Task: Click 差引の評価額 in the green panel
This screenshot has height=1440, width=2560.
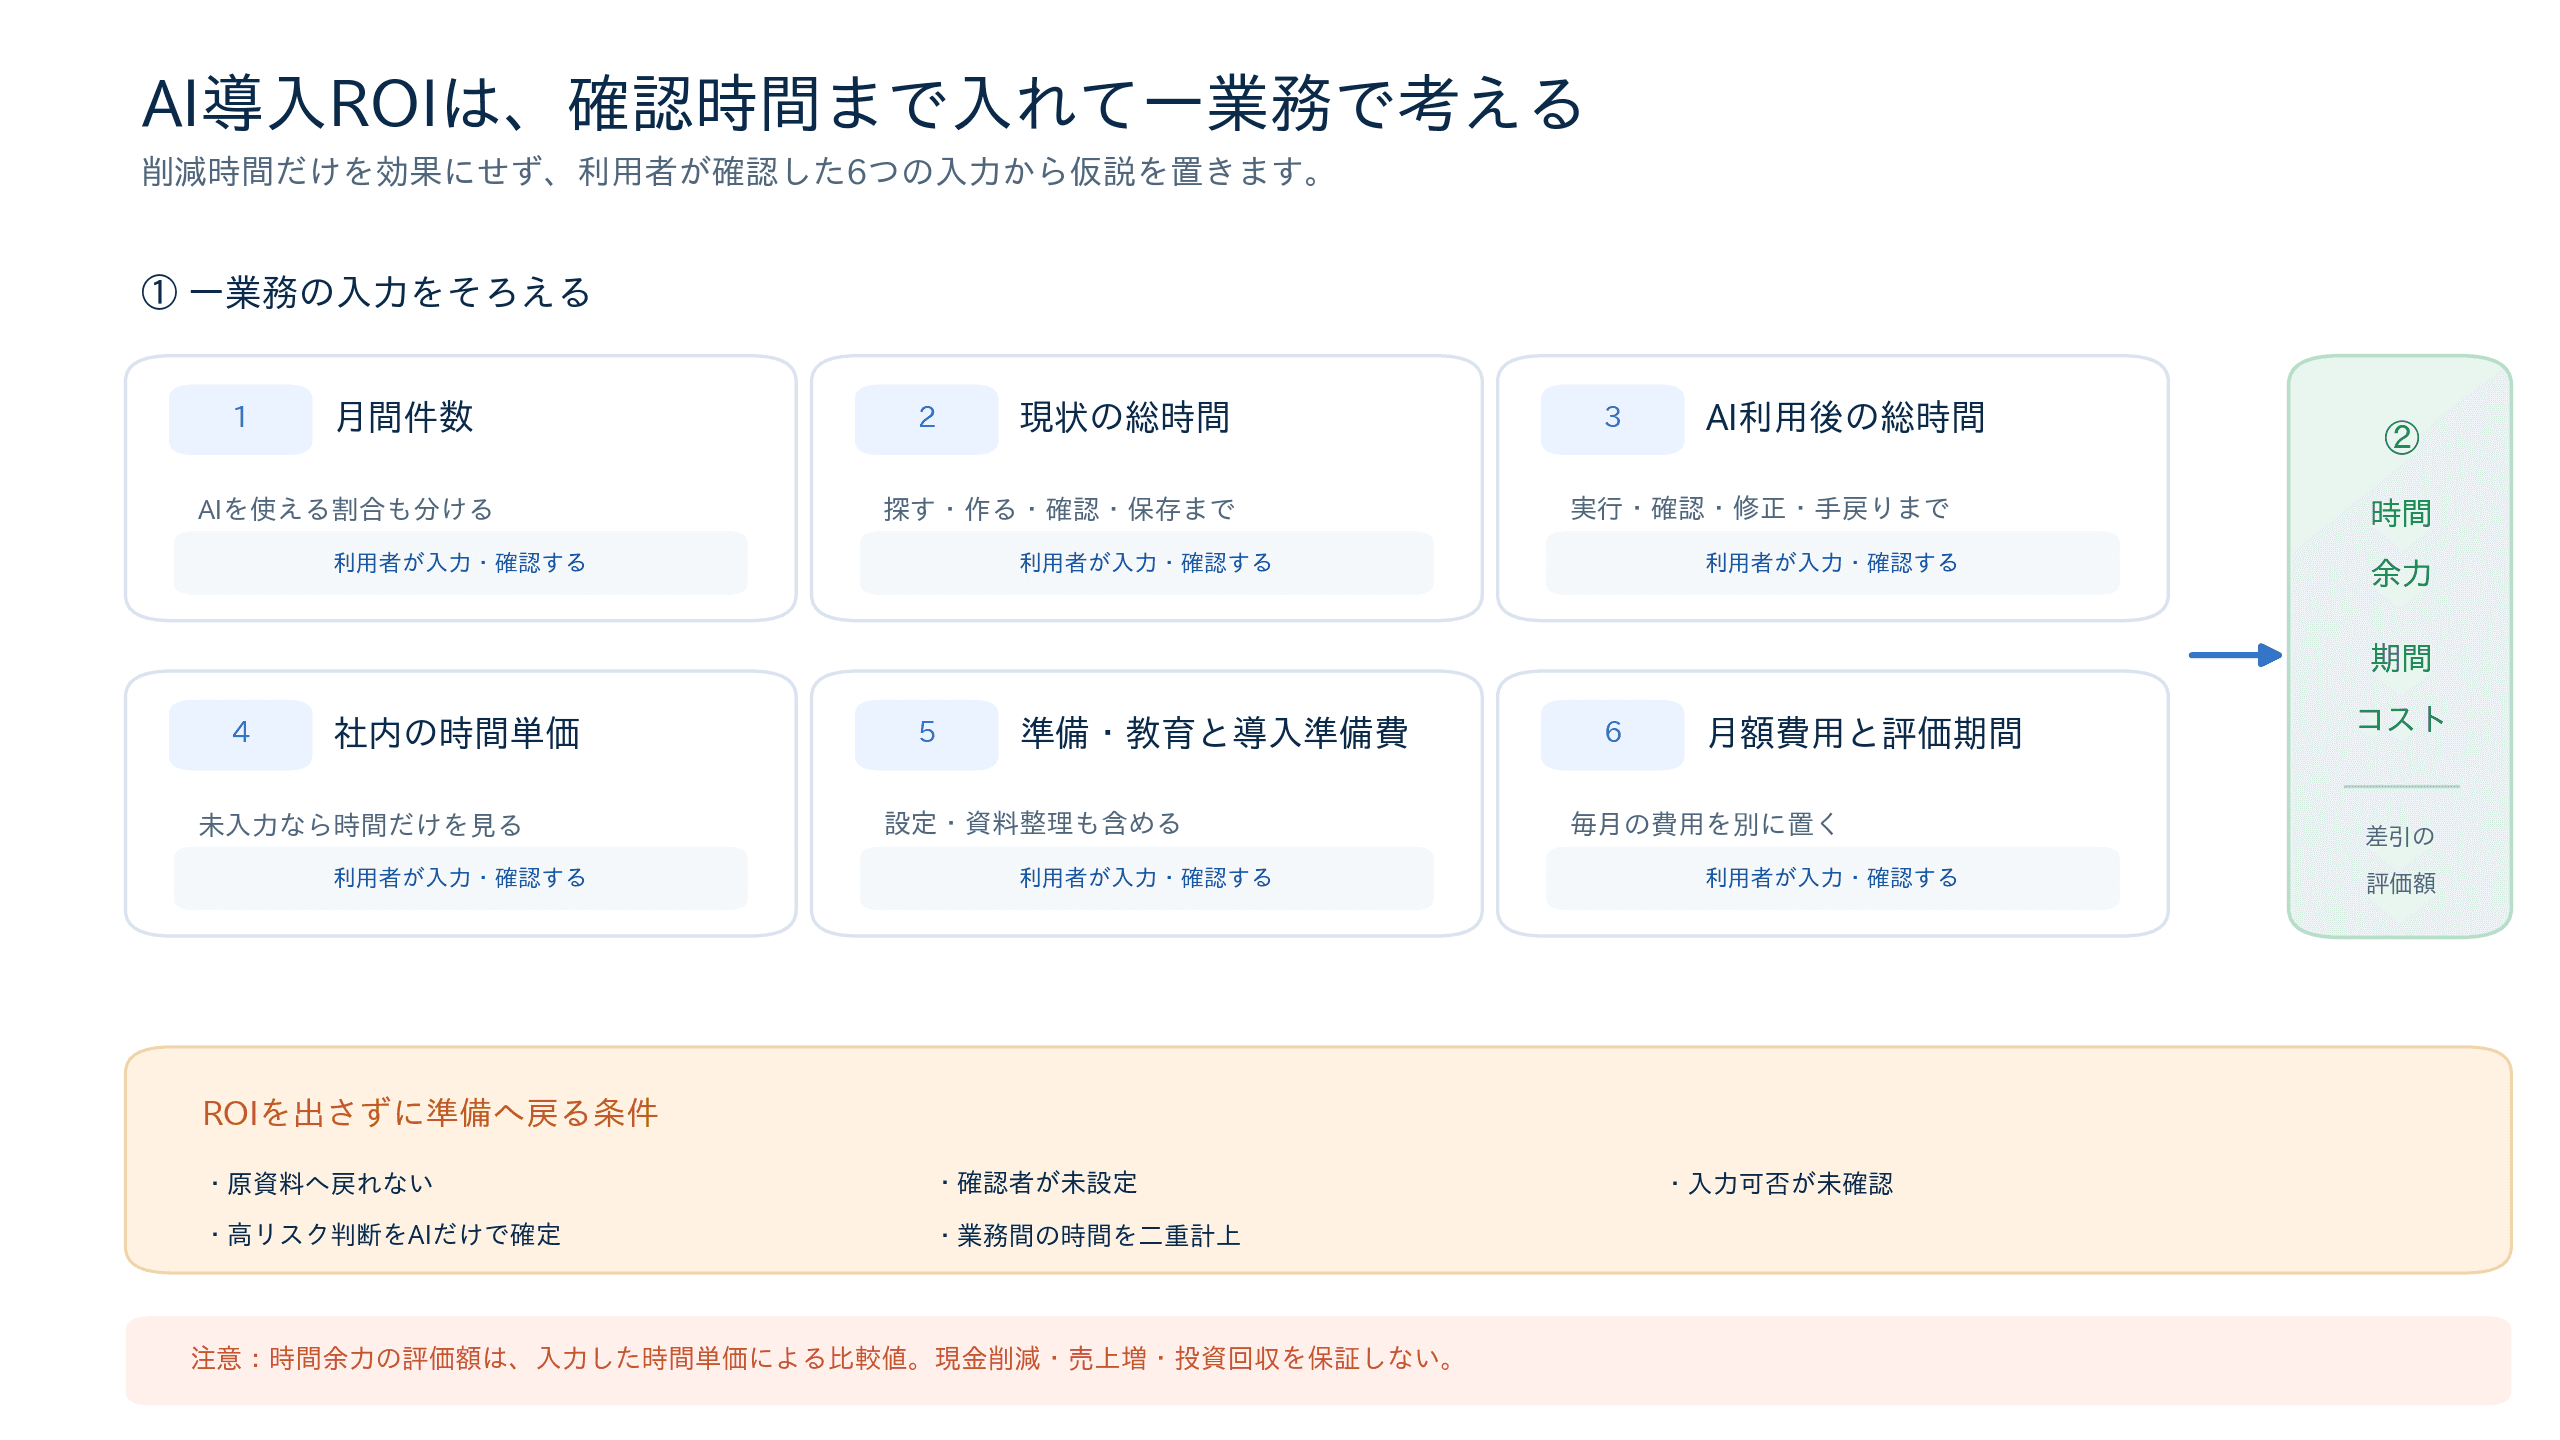Action: [2401, 859]
